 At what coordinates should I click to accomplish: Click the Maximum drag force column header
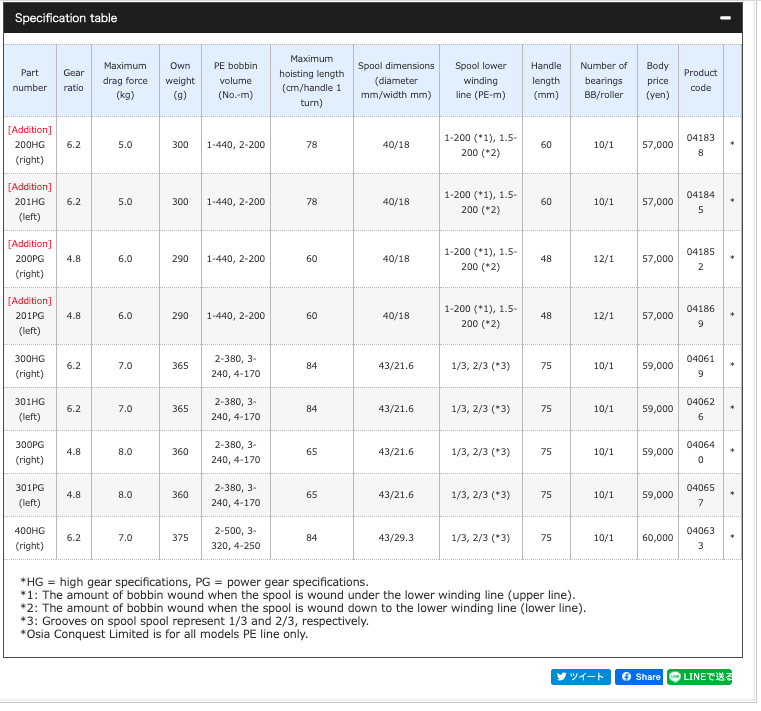pyautogui.click(x=125, y=80)
